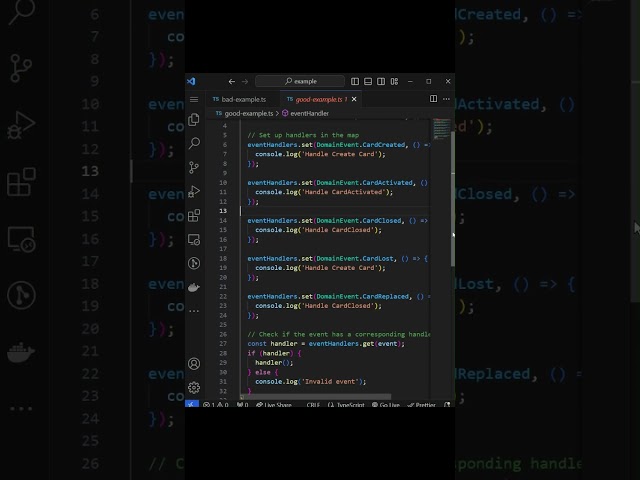
Task: Close the good-example.ts tab
Action: 354,99
